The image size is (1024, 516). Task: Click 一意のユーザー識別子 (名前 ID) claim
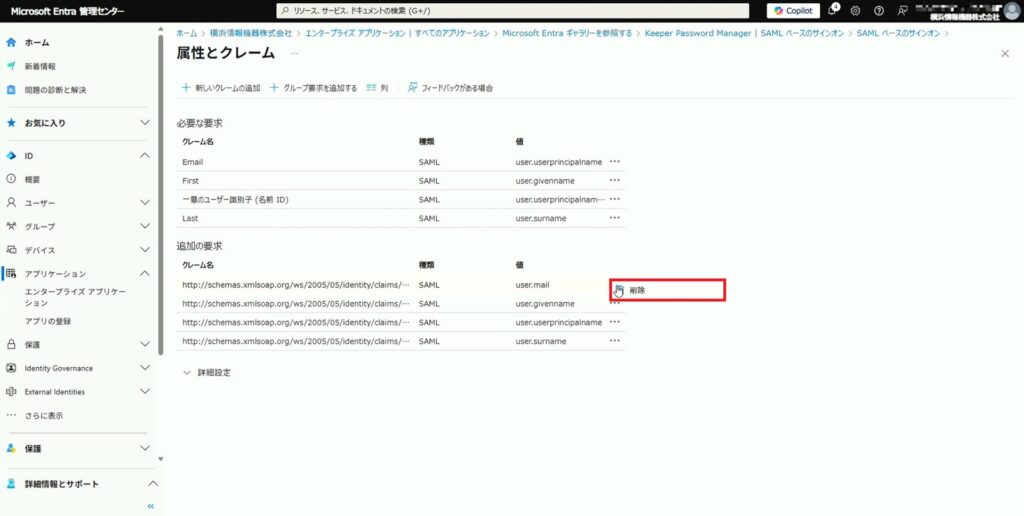235,200
